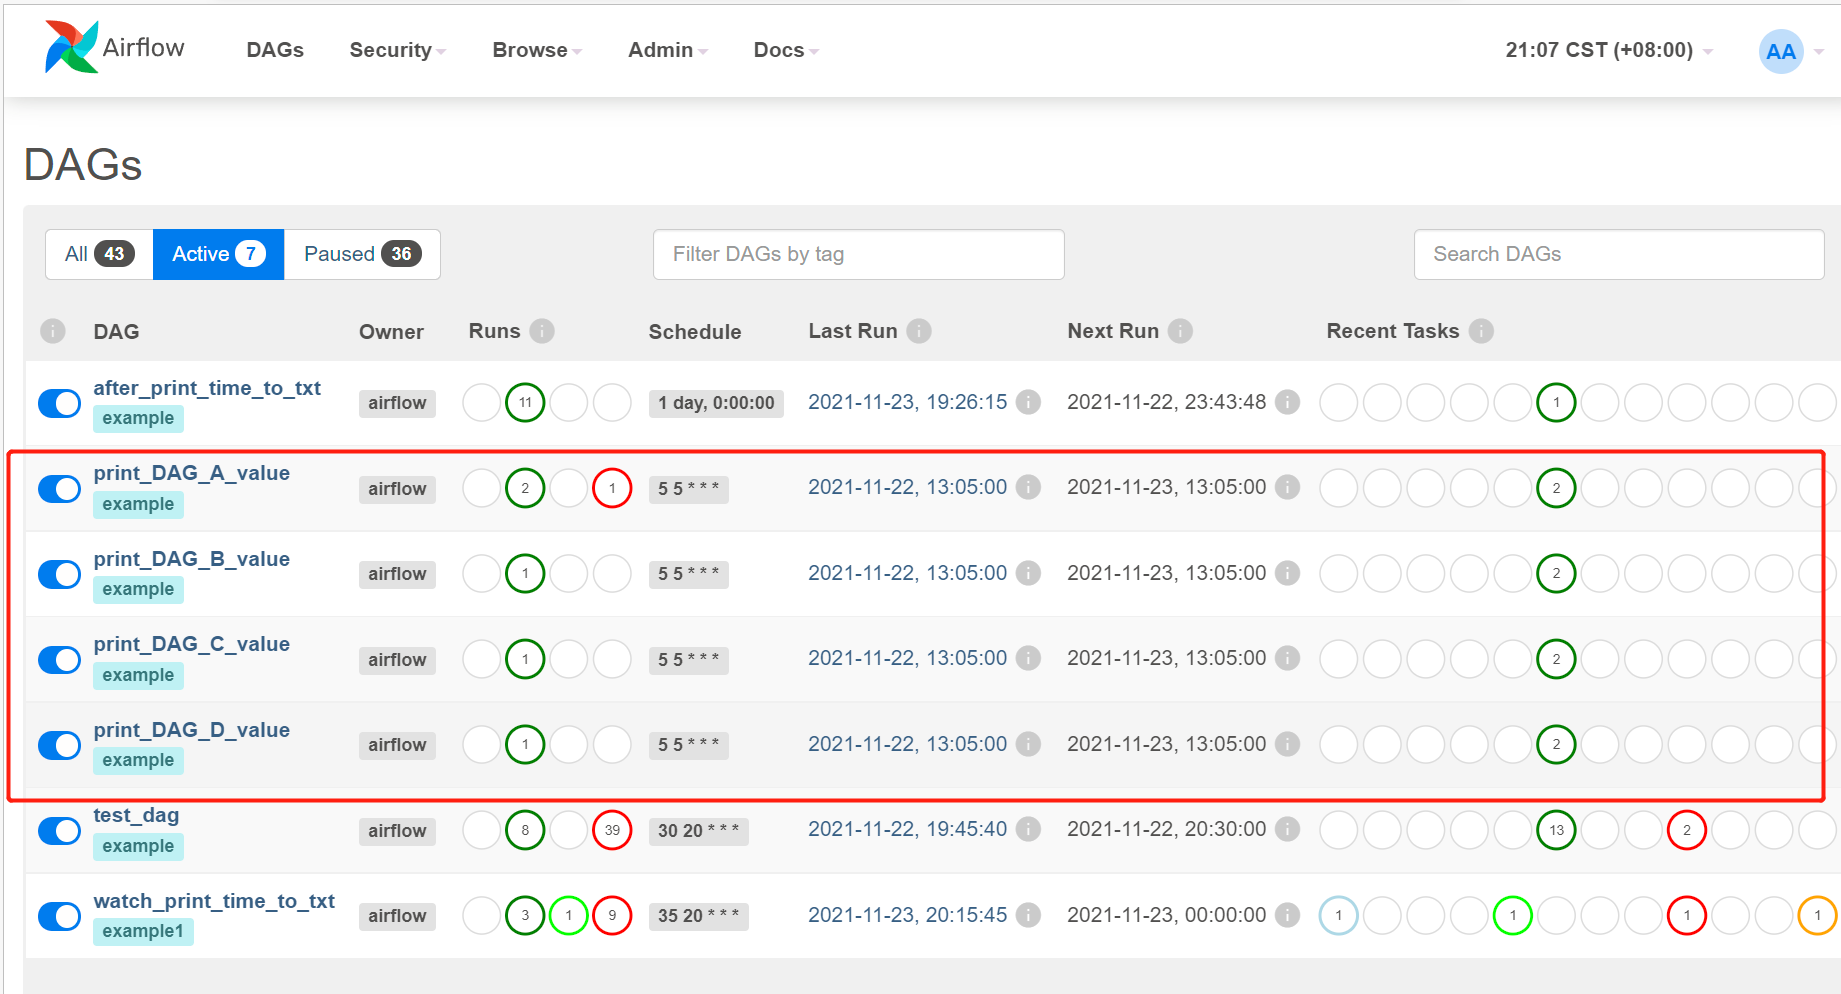Image resolution: width=1841 pixels, height=994 pixels.
Task: Toggle off the test_dag DAG
Action: pyautogui.click(x=60, y=831)
